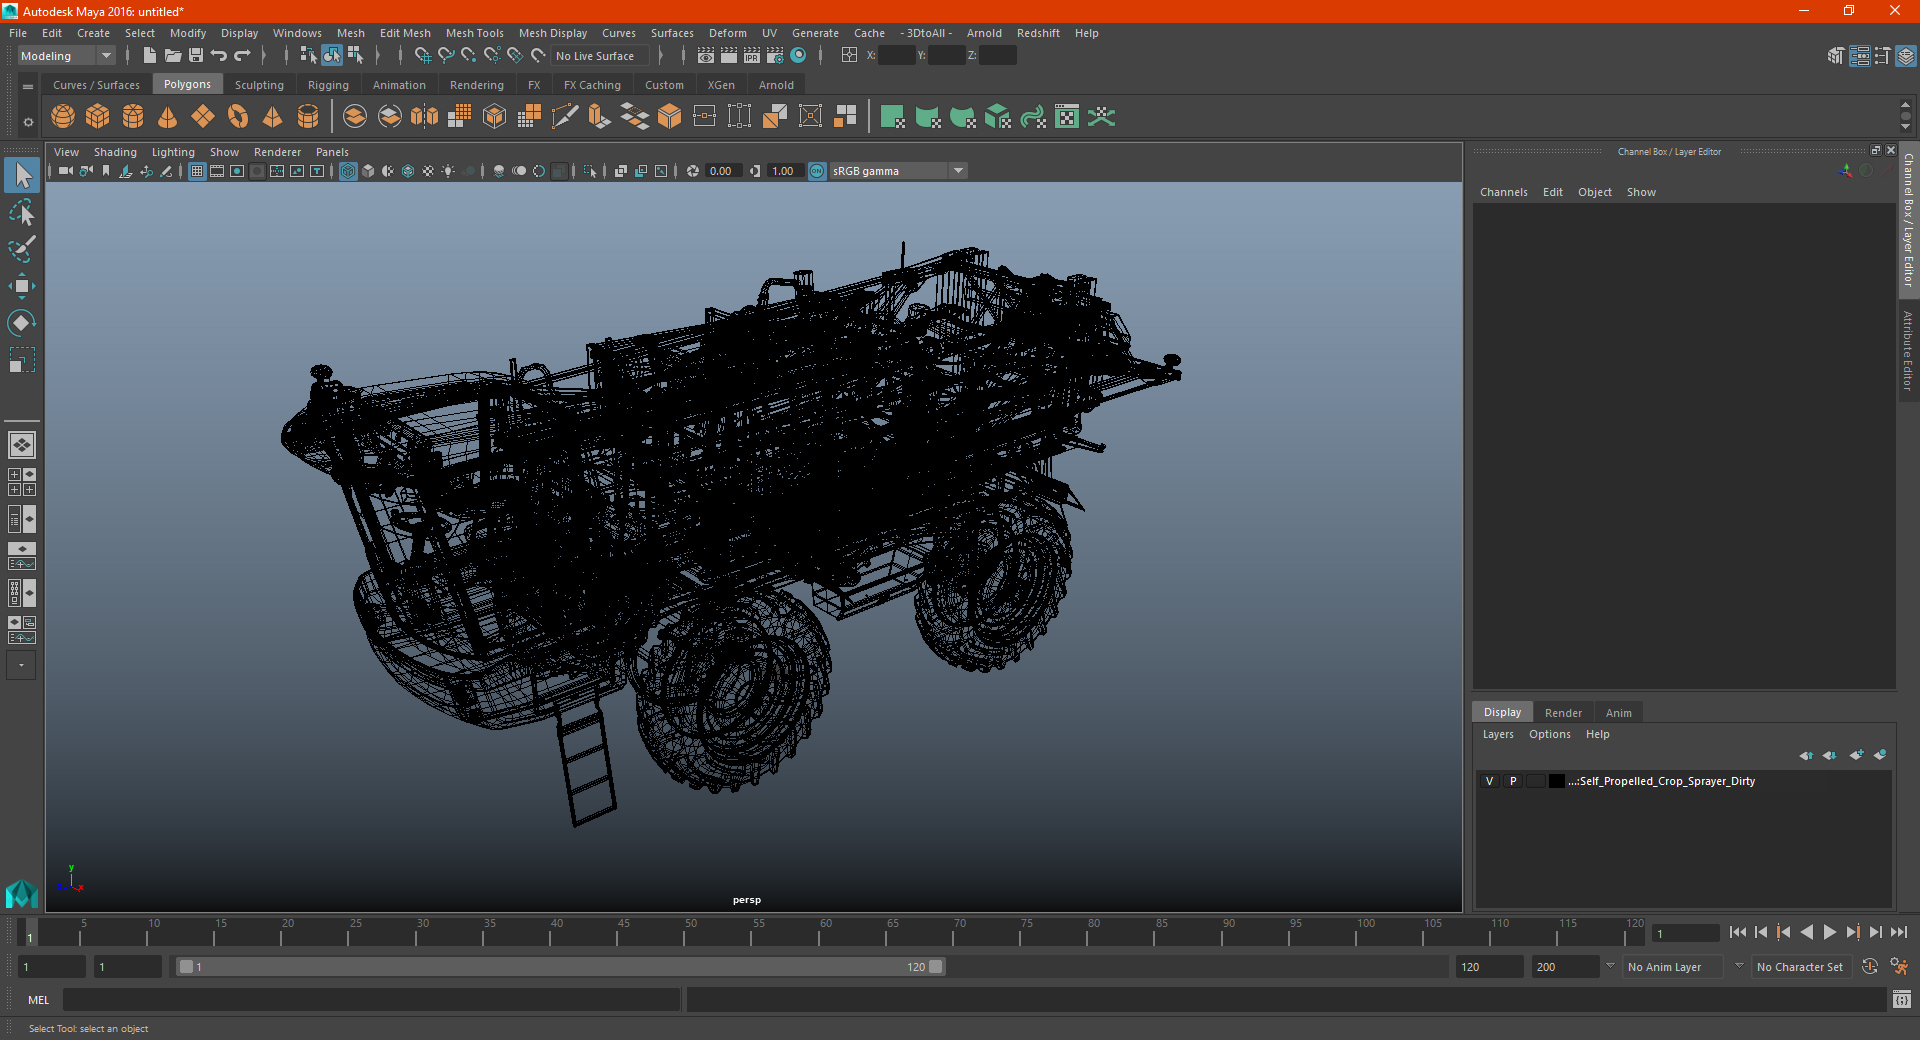Open the No Character Set dropdown
The width and height of the screenshot is (1920, 1040).
1800,967
